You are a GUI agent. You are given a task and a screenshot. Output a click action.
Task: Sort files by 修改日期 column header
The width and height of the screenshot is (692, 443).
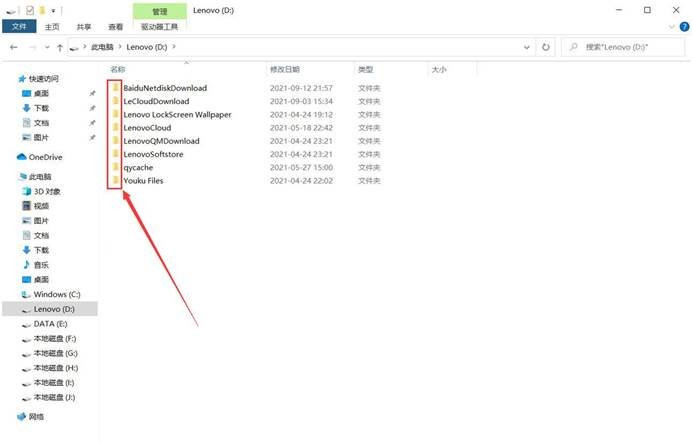pos(285,69)
